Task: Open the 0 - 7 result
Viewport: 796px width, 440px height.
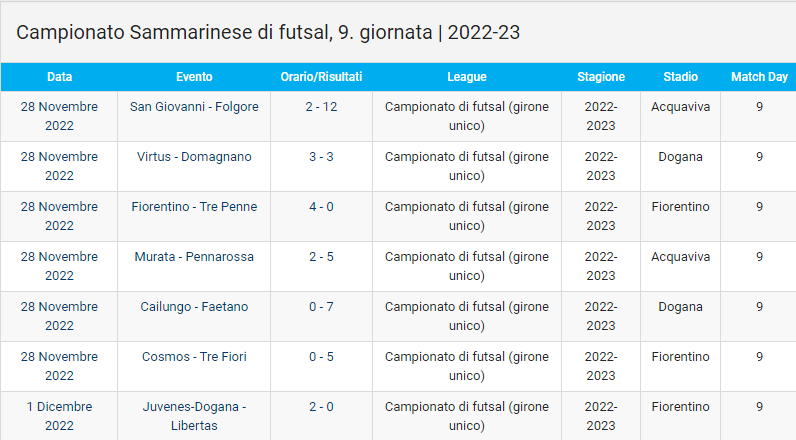Action: click(x=321, y=307)
